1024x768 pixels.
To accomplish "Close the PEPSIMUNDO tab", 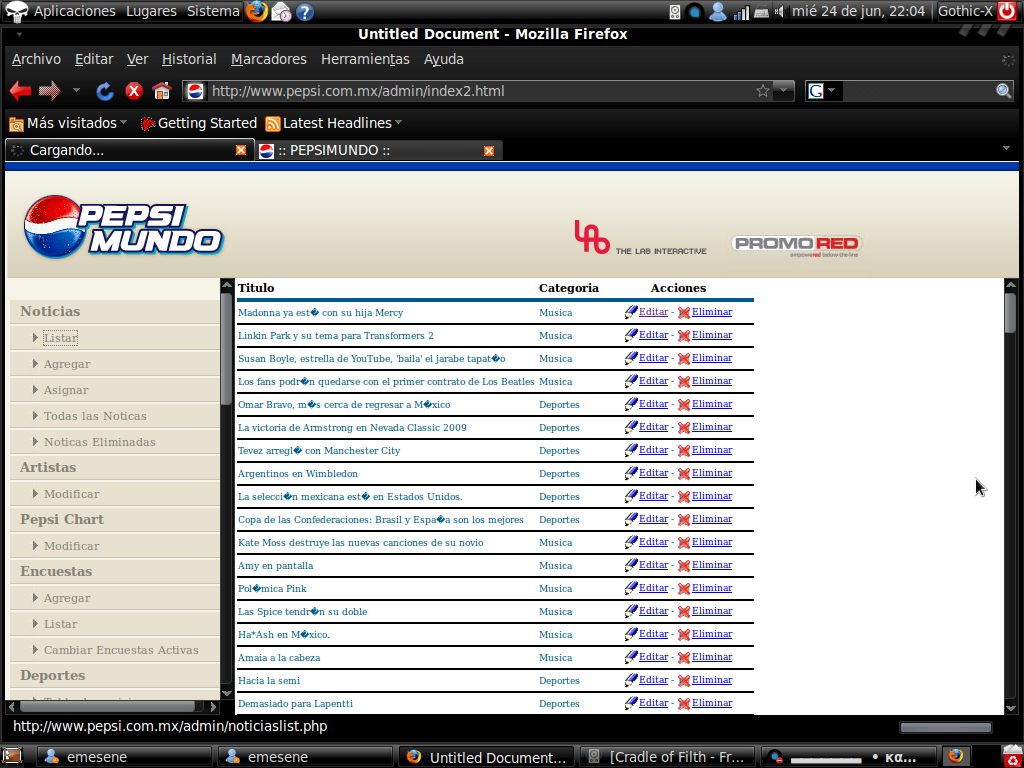I will click(489, 151).
